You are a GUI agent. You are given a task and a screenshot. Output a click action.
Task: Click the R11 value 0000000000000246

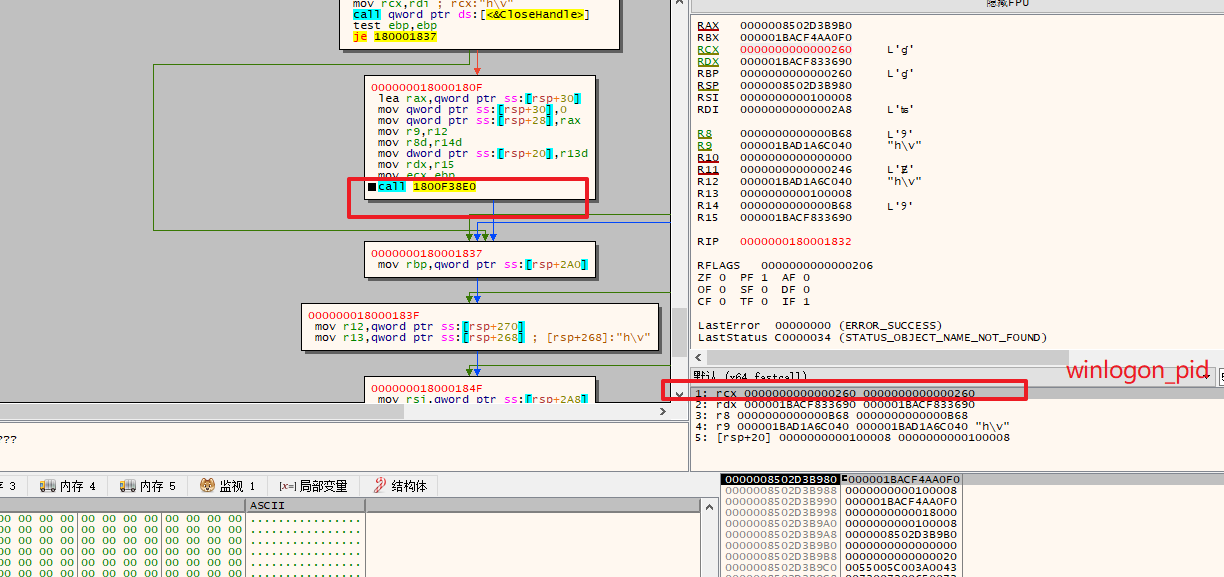click(x=796, y=169)
